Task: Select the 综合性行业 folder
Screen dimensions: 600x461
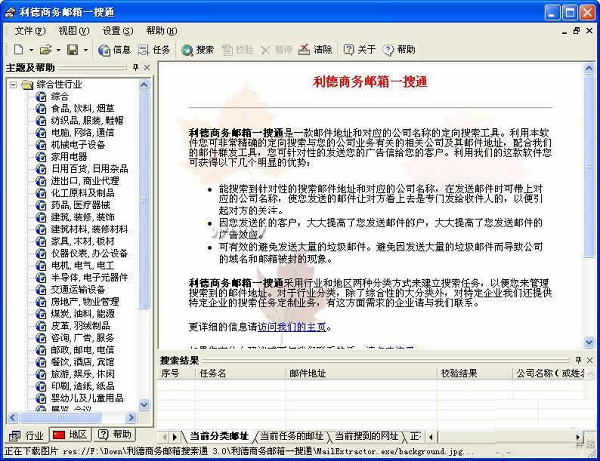Action: pyautogui.click(x=52, y=84)
